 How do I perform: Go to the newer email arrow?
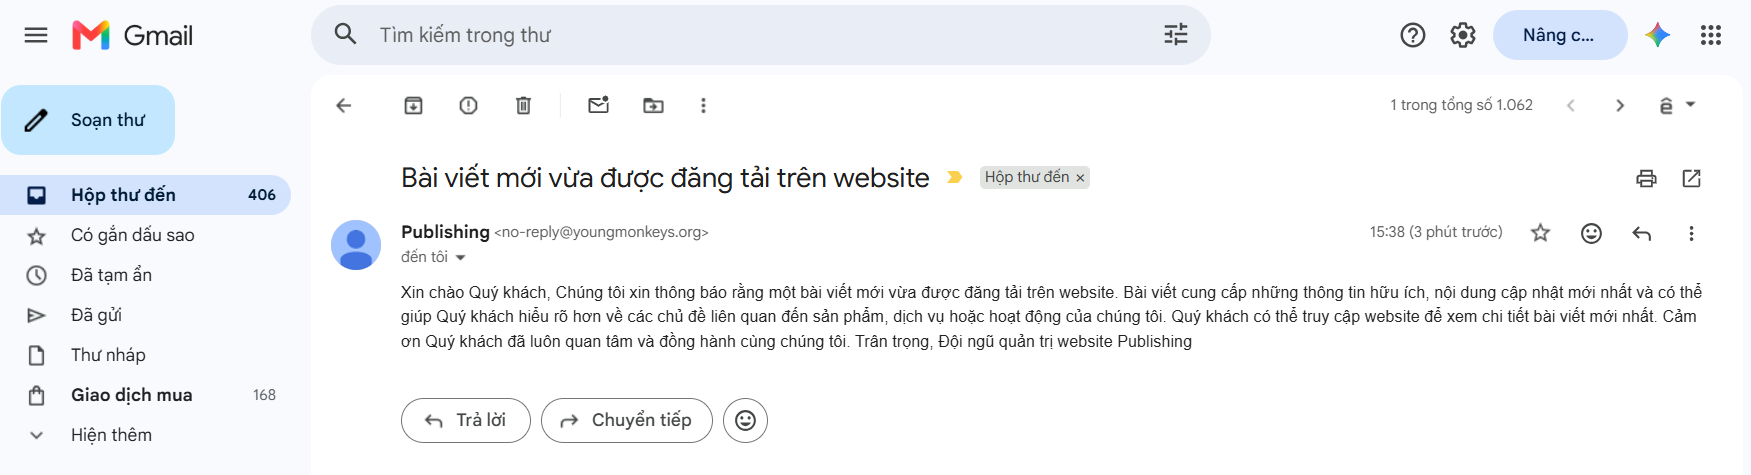(x=1571, y=105)
